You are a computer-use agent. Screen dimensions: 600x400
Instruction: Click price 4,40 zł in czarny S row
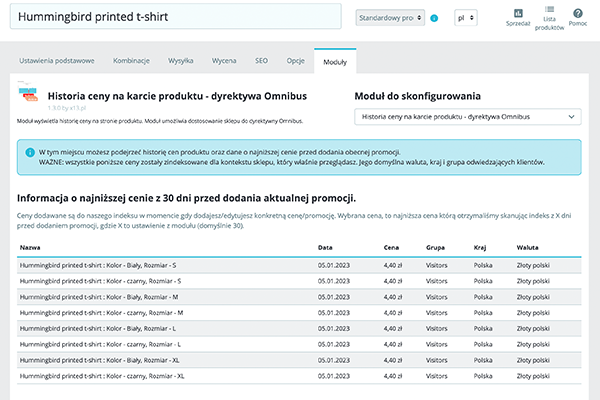(393, 281)
